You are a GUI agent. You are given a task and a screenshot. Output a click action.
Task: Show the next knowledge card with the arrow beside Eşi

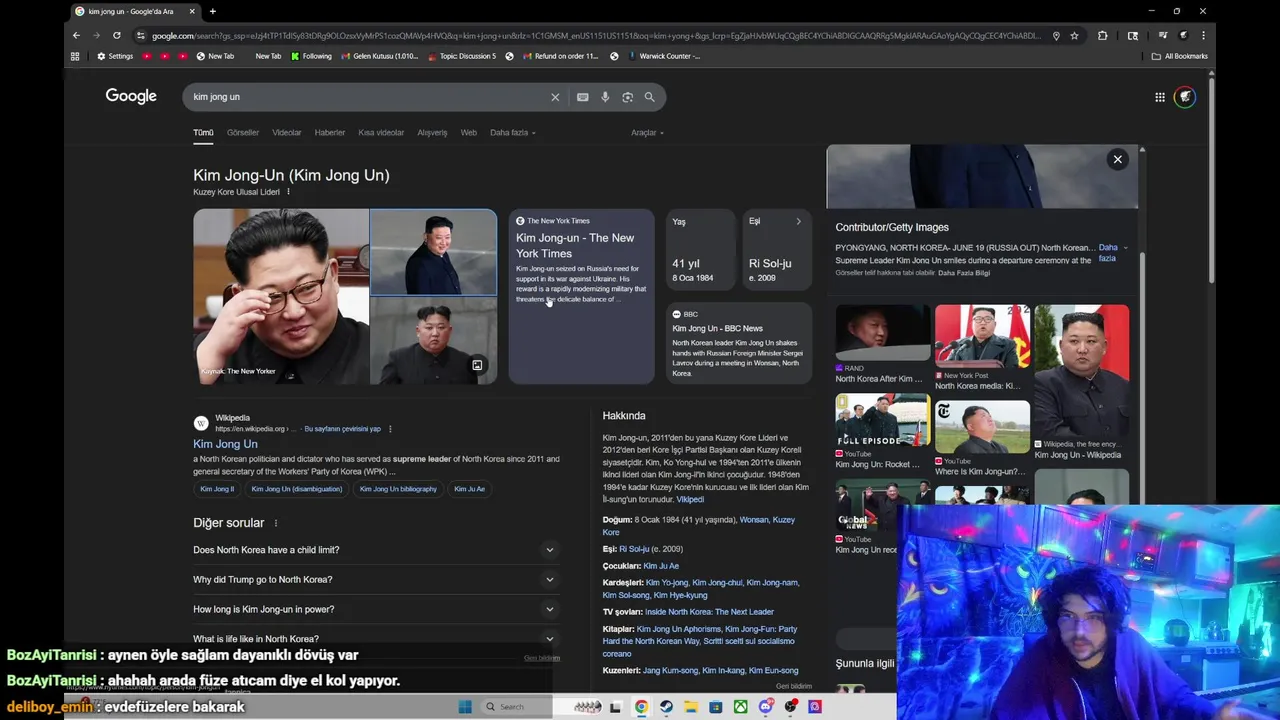coord(798,221)
